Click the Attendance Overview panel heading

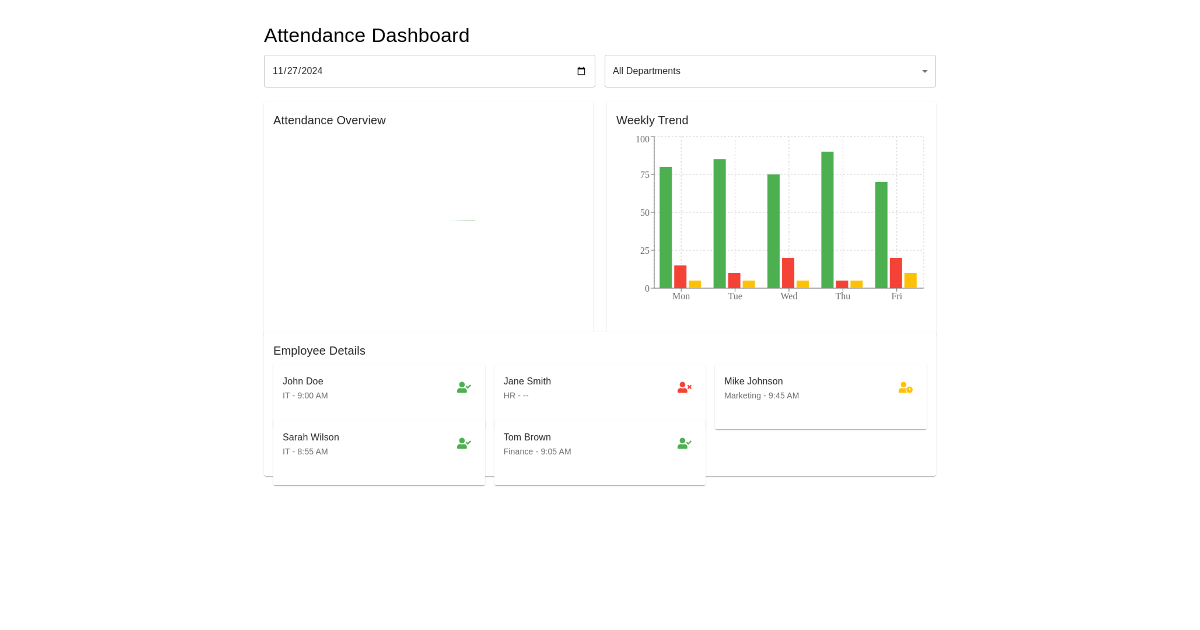[329, 120]
